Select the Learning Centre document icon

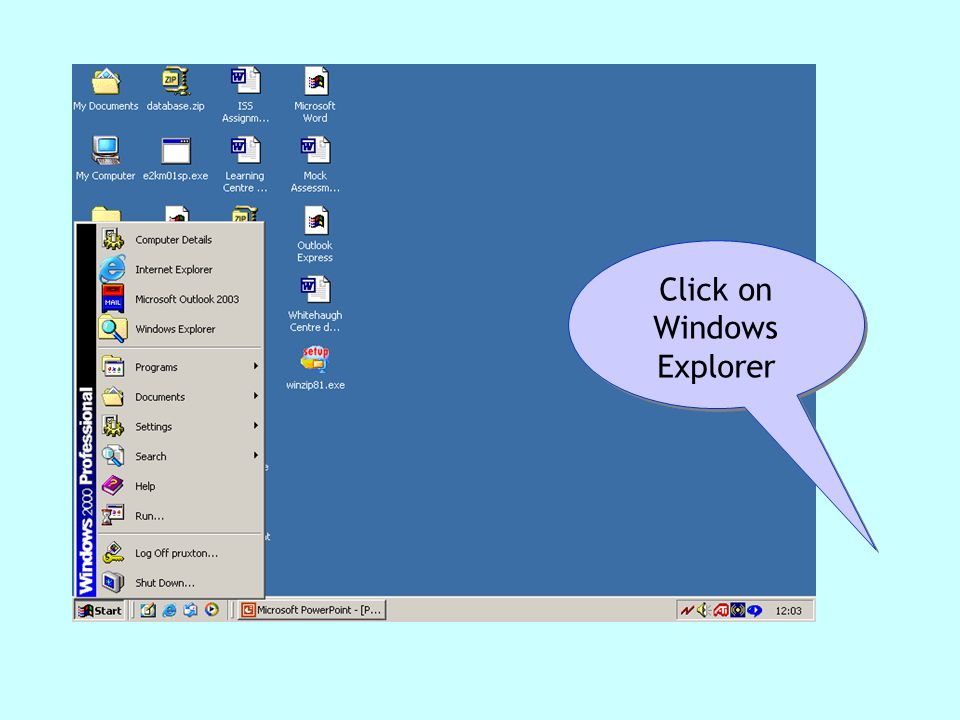pos(246,165)
